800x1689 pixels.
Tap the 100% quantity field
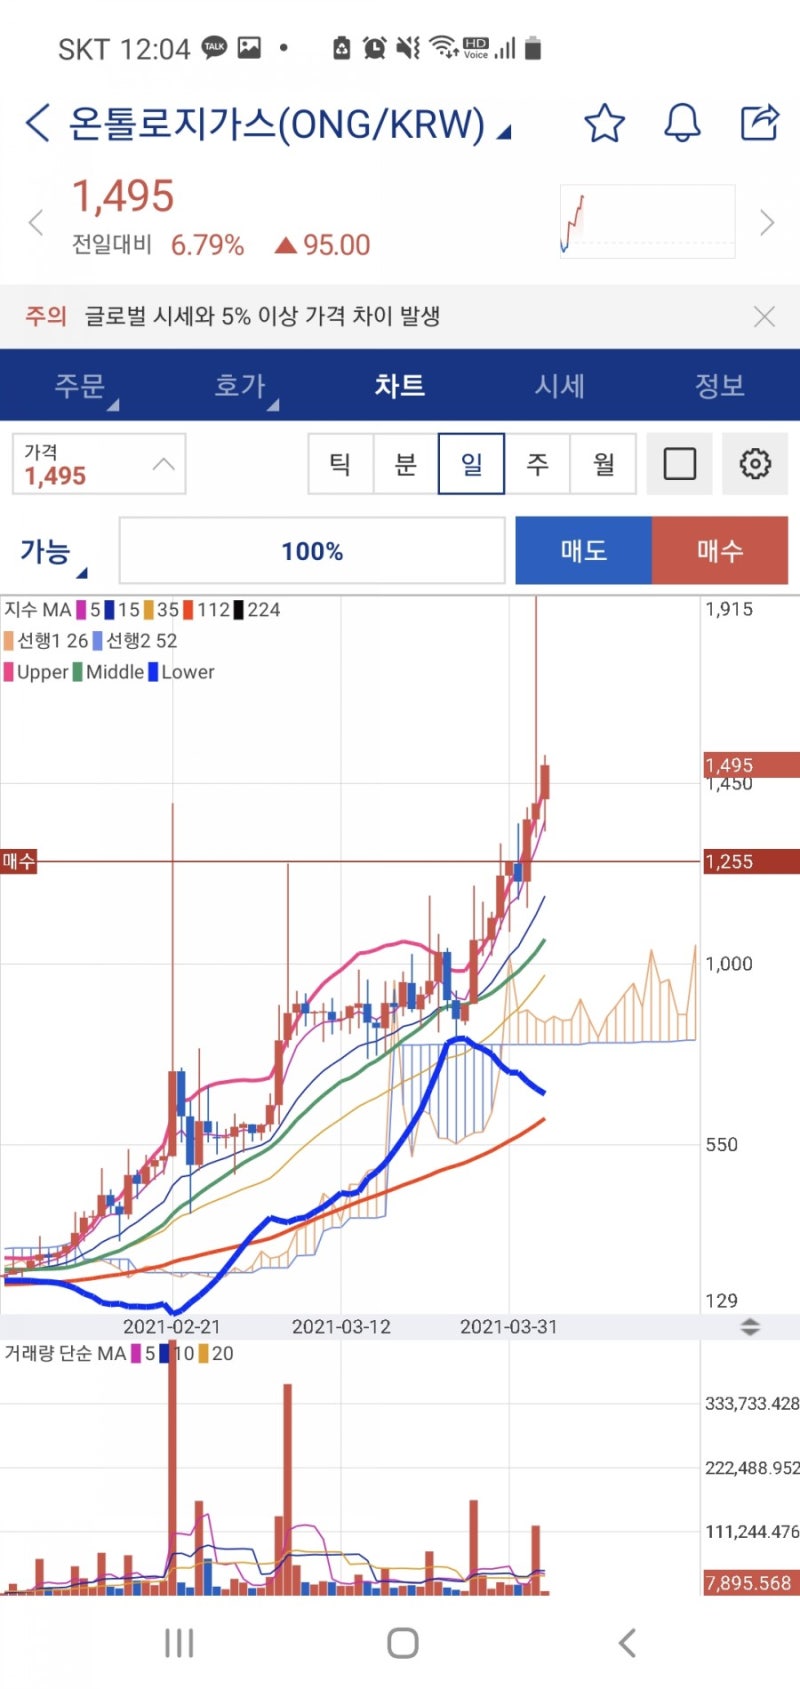[312, 551]
